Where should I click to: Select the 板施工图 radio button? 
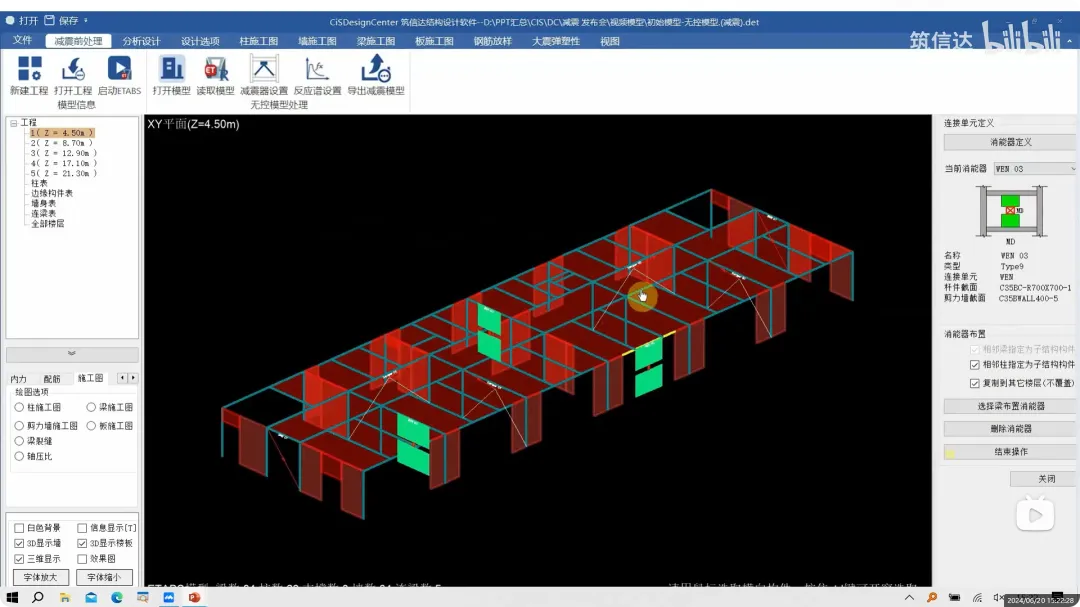coord(91,426)
